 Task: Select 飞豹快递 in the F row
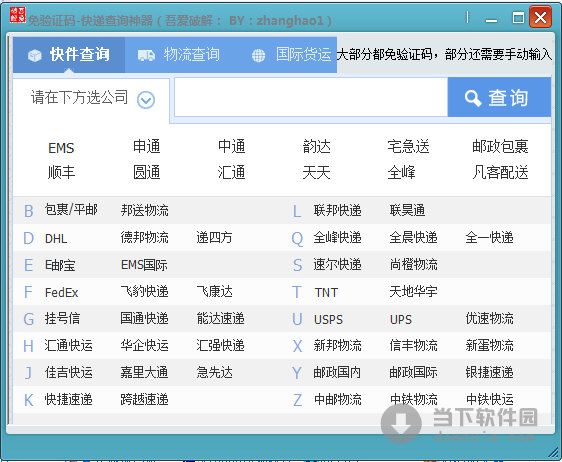click(144, 291)
